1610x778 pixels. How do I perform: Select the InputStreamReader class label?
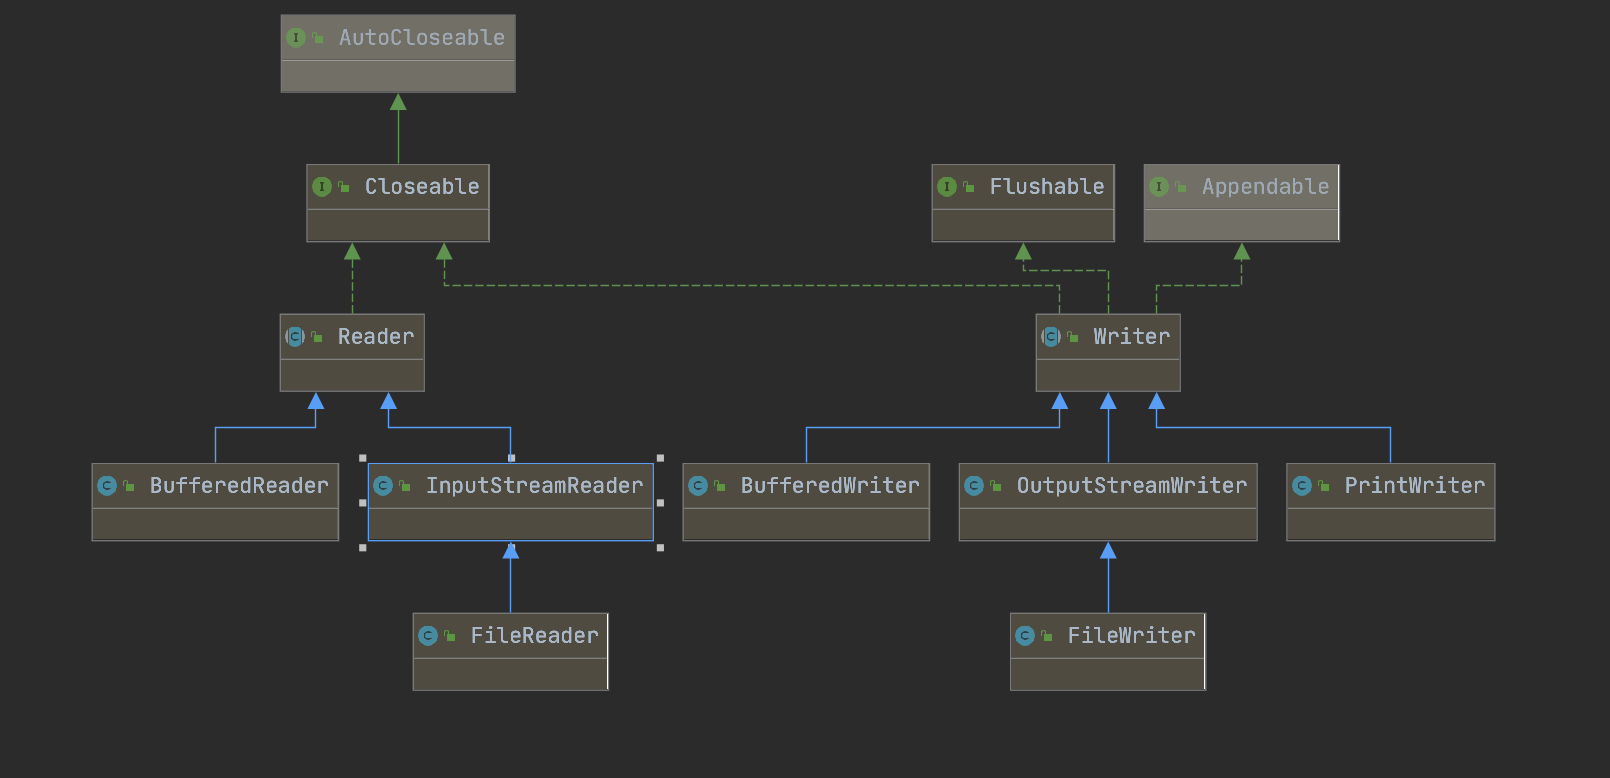534,486
